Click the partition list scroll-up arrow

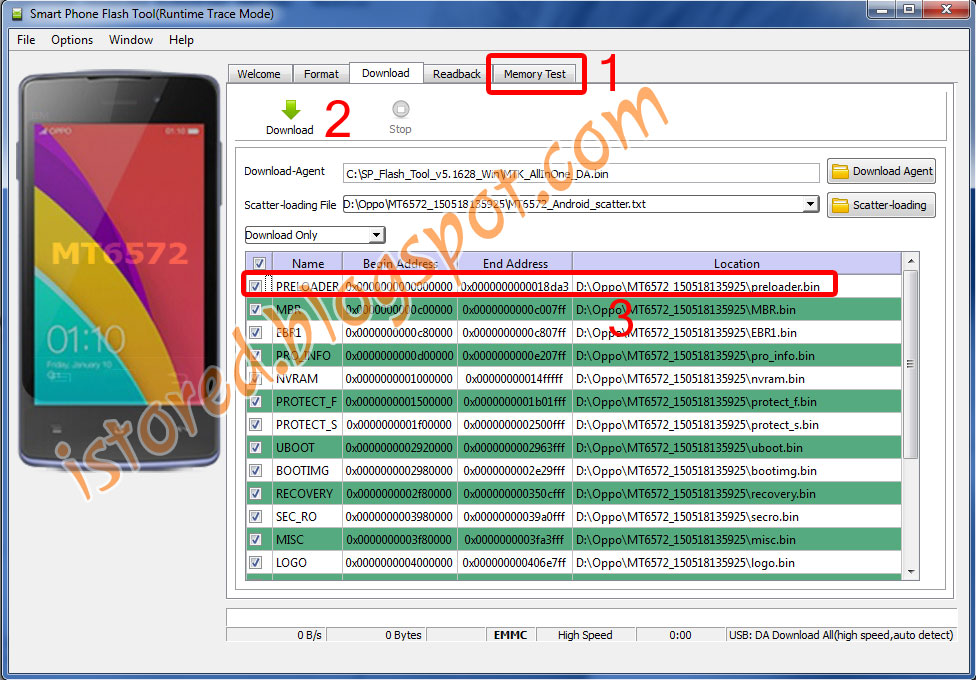coord(911,261)
